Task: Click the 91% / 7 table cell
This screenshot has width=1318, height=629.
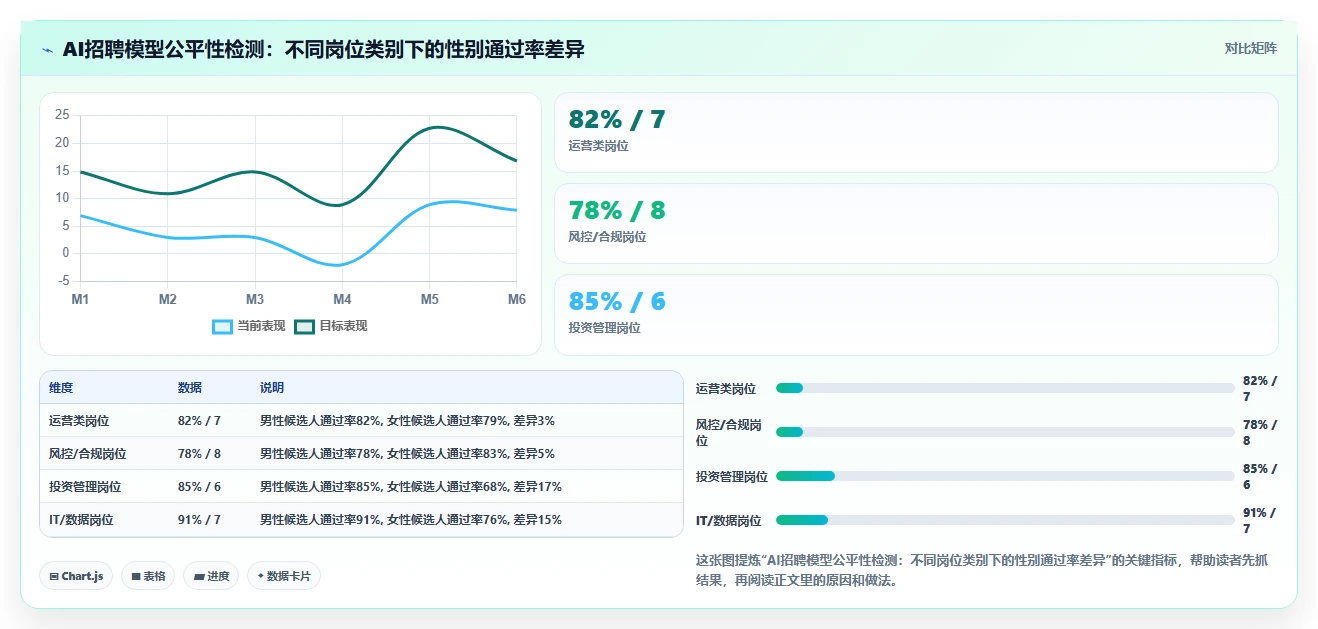Action: [199, 520]
